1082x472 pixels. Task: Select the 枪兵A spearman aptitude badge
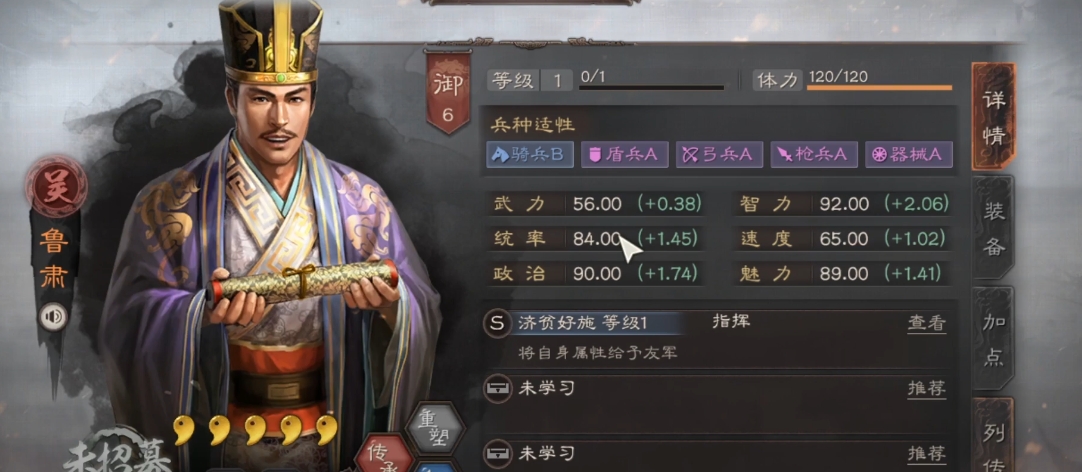(814, 155)
